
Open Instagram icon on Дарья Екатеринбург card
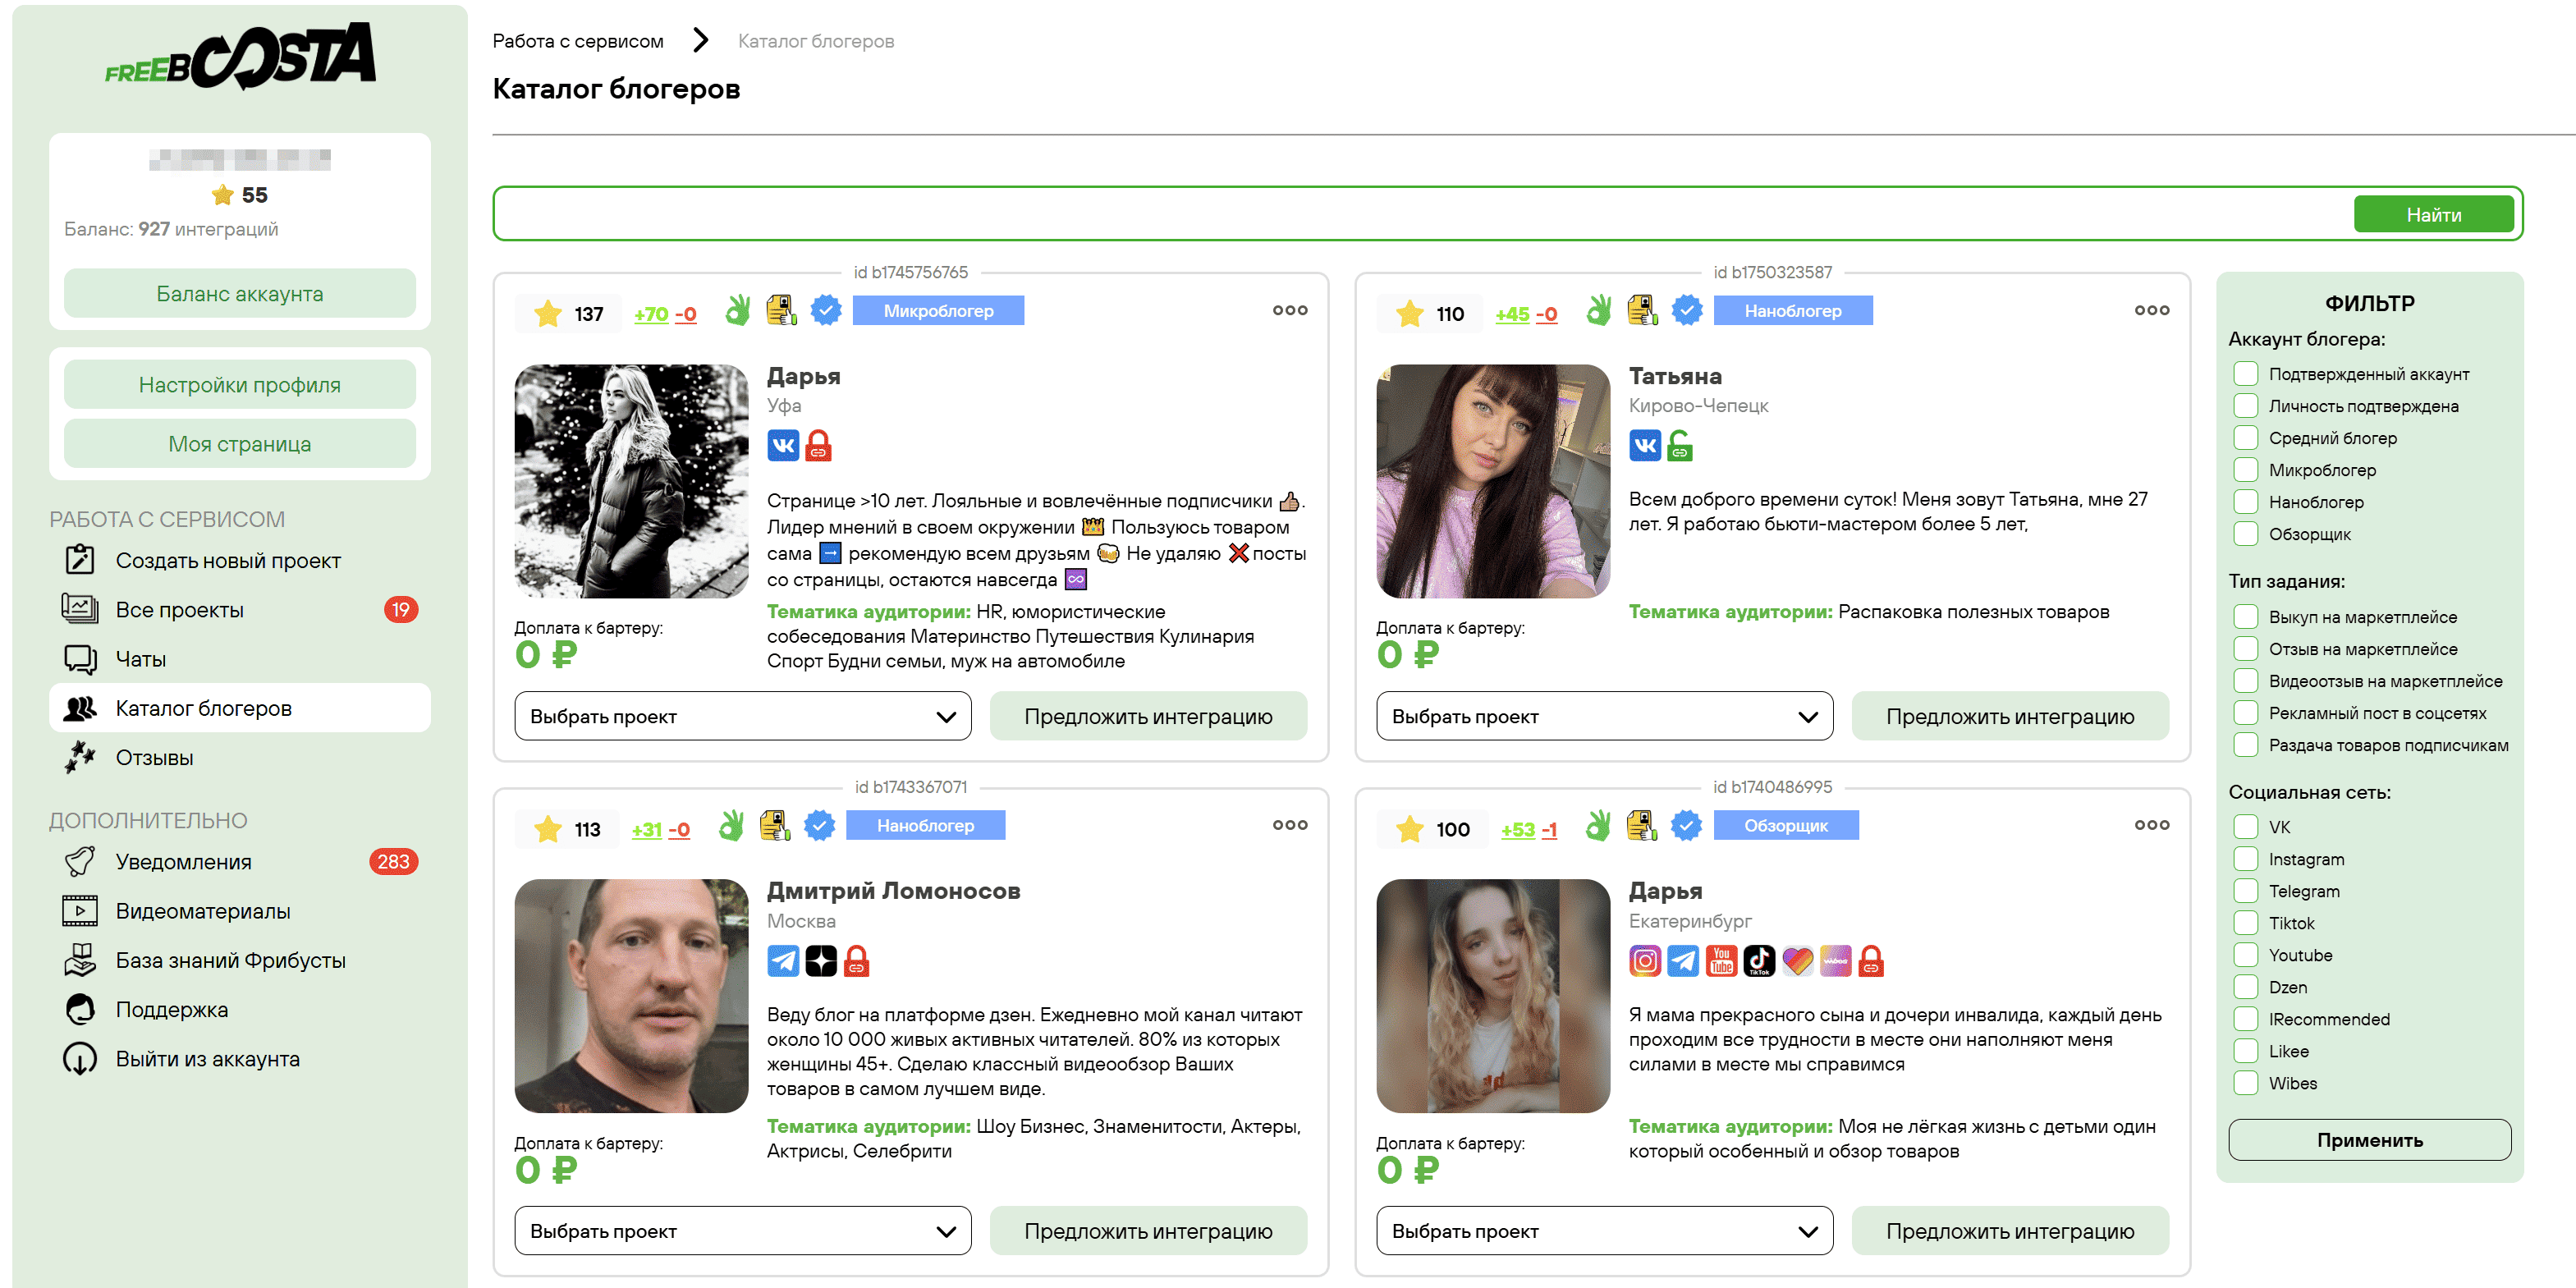pyautogui.click(x=1644, y=961)
